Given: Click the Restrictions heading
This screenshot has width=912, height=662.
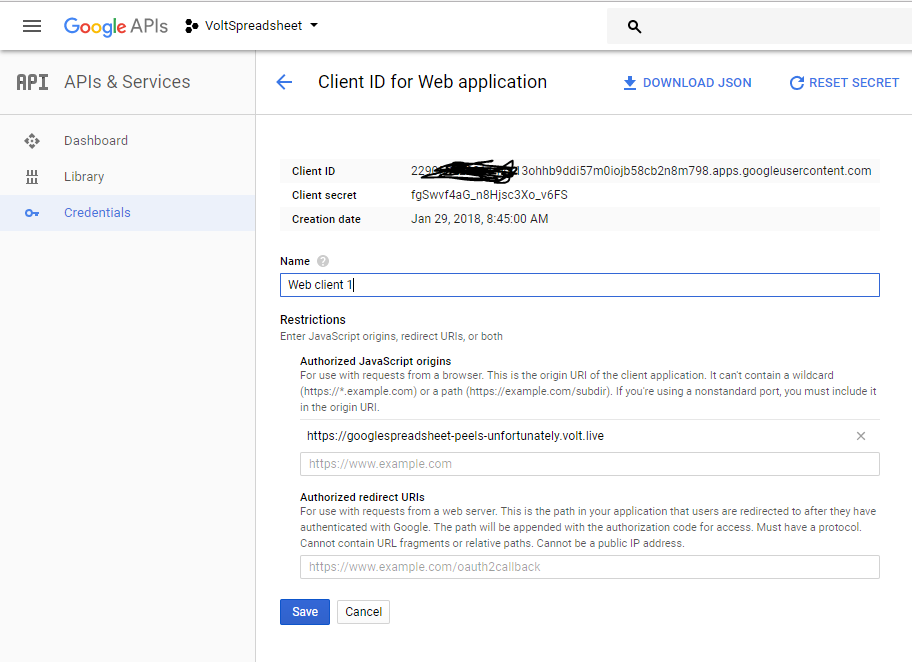Looking at the screenshot, I should coord(313,320).
